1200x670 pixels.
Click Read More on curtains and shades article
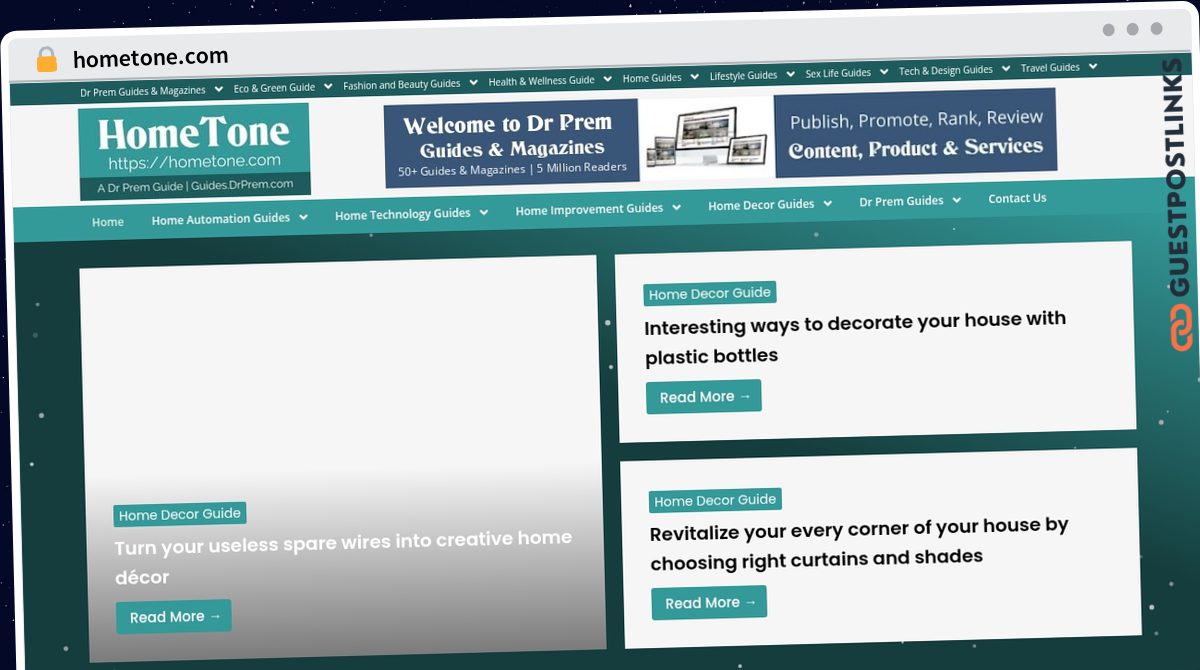click(709, 603)
